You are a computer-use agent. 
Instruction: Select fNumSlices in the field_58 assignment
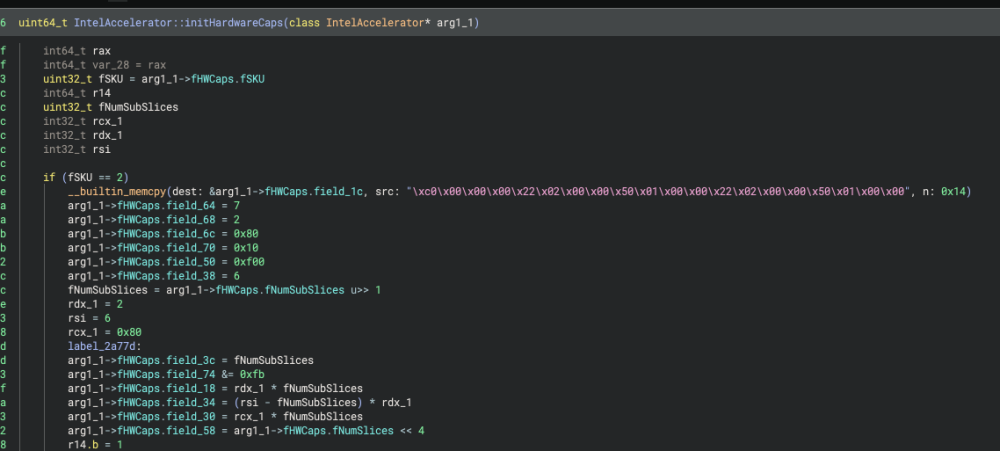[365, 430]
